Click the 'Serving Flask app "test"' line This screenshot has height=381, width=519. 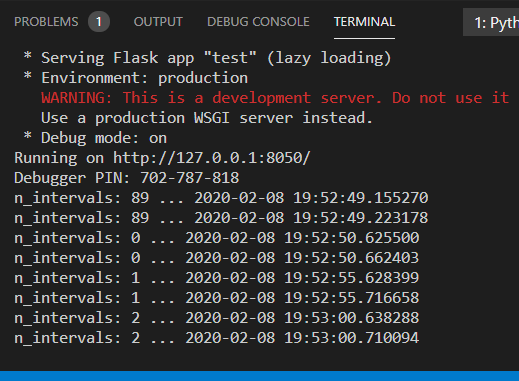(x=216, y=58)
